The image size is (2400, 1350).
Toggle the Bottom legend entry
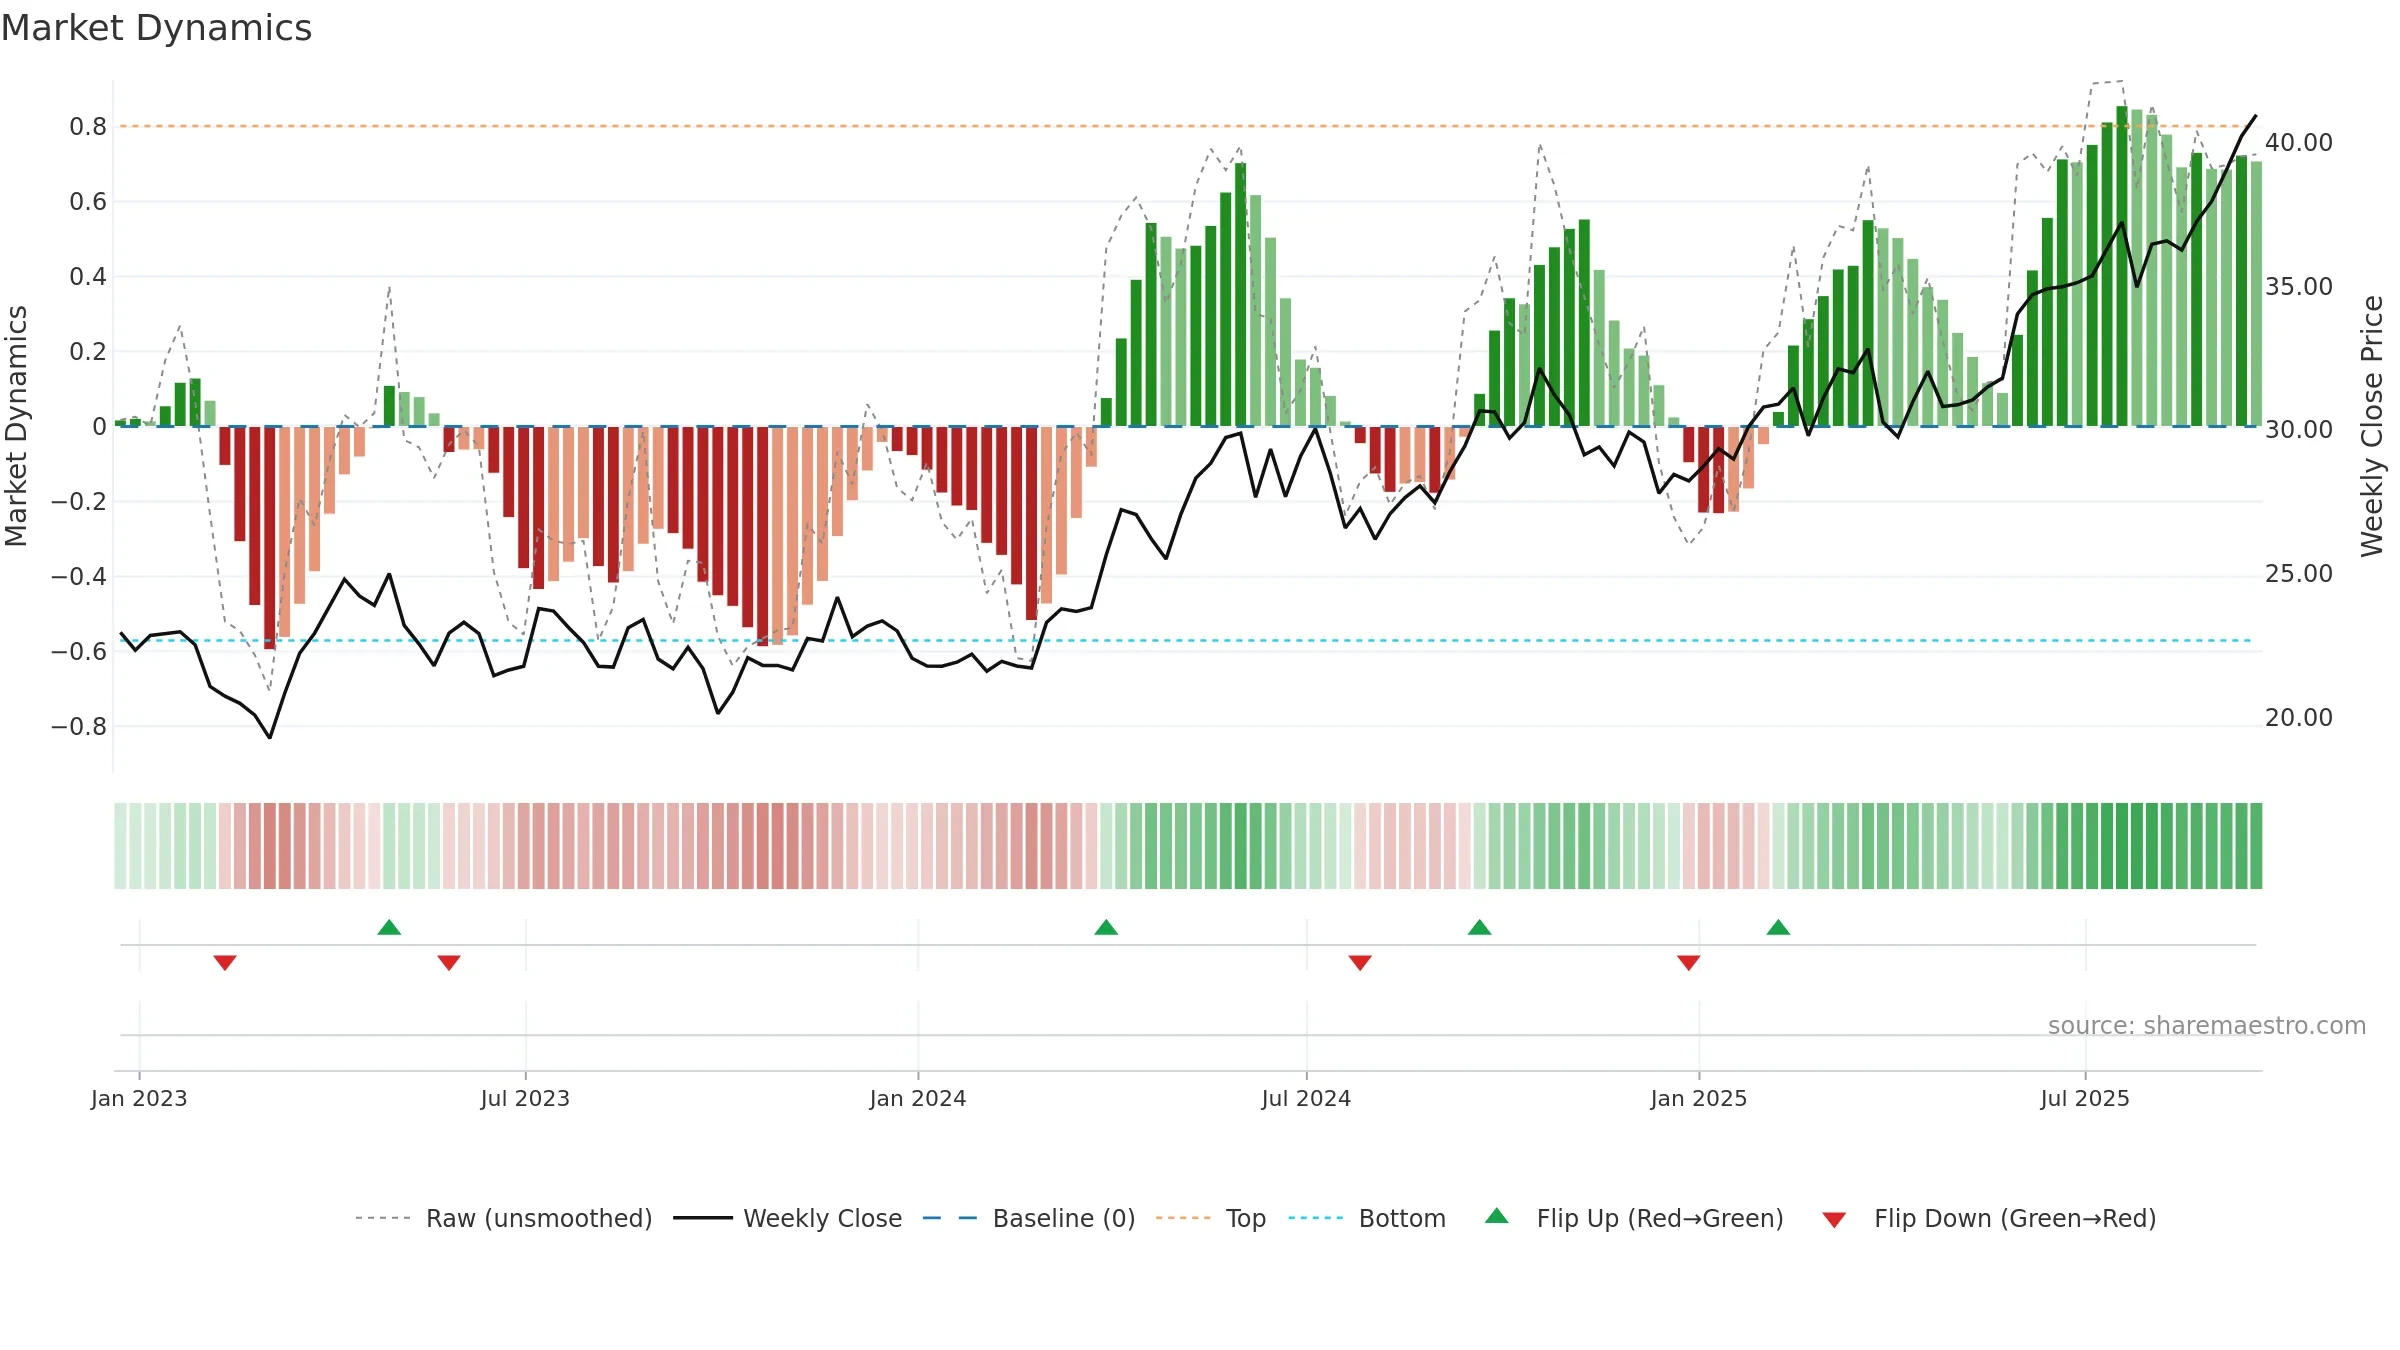tap(1367, 1219)
